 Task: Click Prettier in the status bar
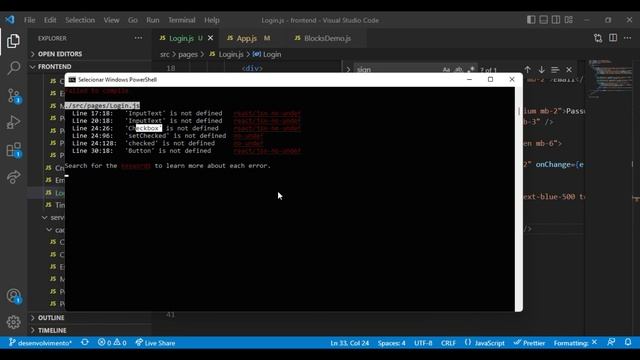click(x=529, y=343)
